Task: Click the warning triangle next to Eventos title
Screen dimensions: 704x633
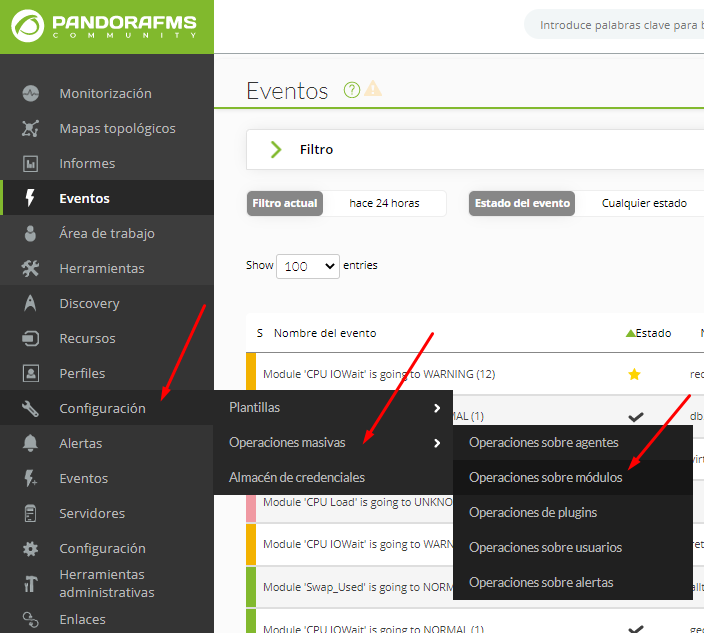Action: 373,90
